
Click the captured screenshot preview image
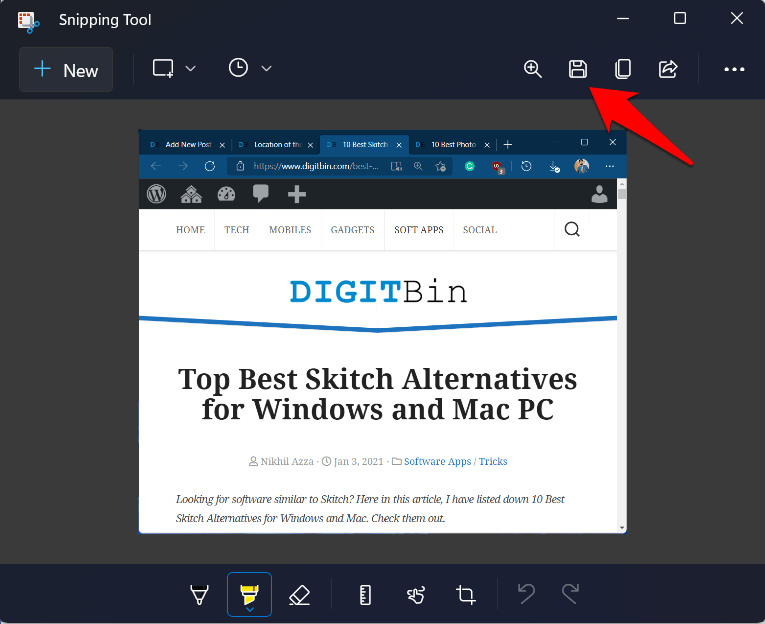pos(382,331)
